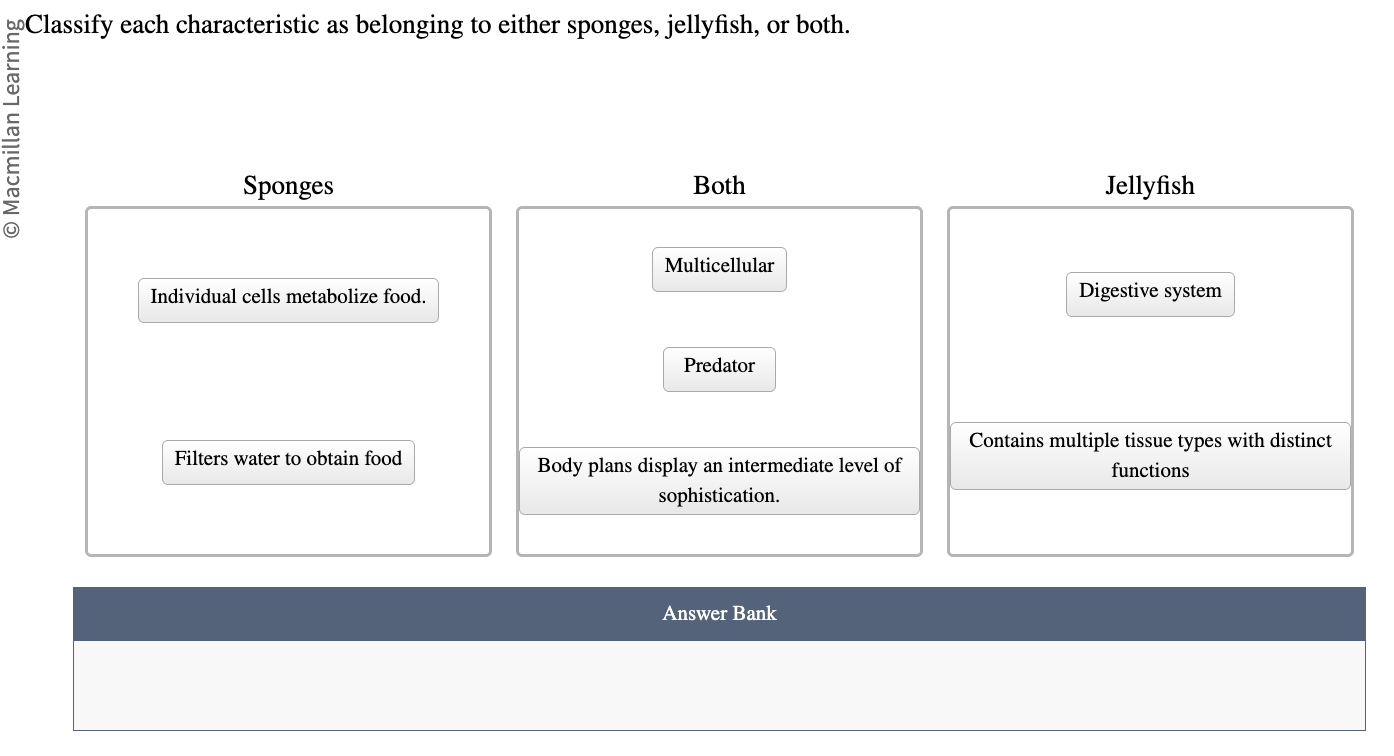Image resolution: width=1394 pixels, height=756 pixels.
Task: Click the empty Answer Bank area
Action: 719,685
